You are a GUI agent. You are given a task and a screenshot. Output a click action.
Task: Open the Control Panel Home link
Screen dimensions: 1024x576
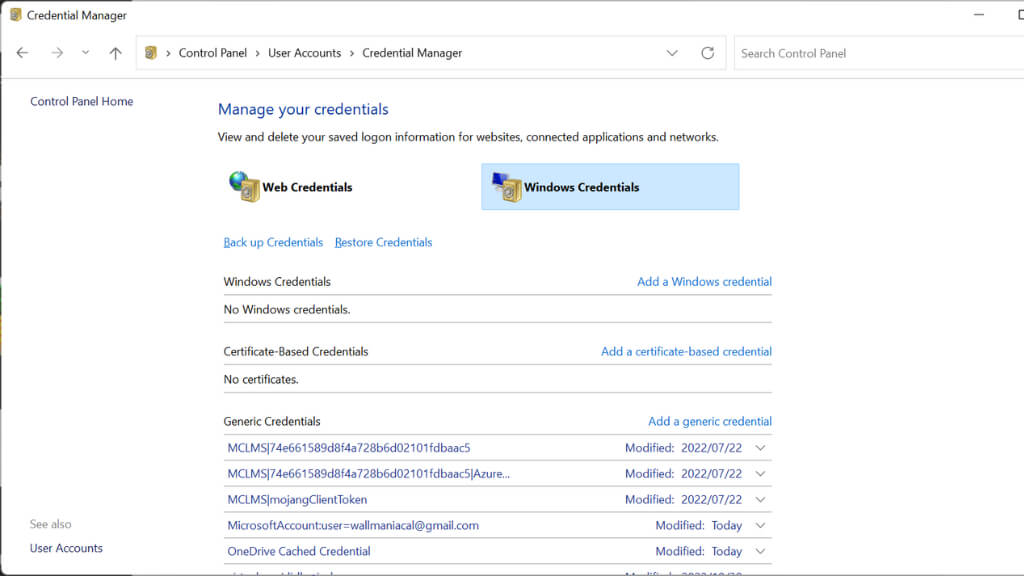[81, 101]
